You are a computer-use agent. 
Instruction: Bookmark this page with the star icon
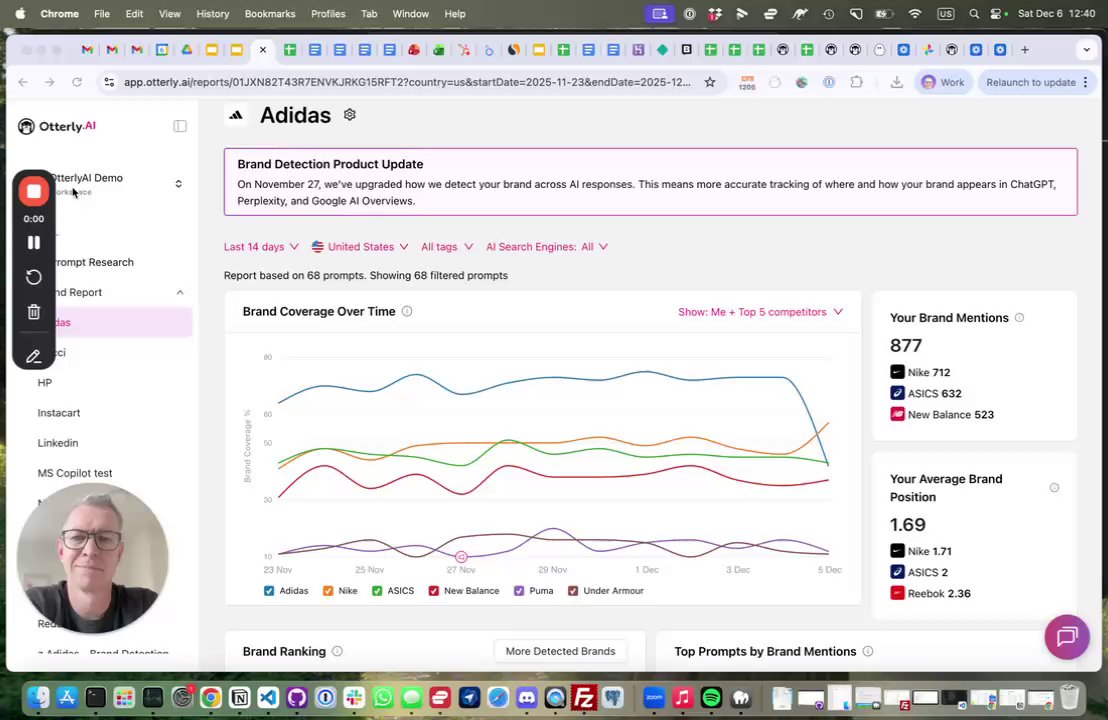(709, 82)
